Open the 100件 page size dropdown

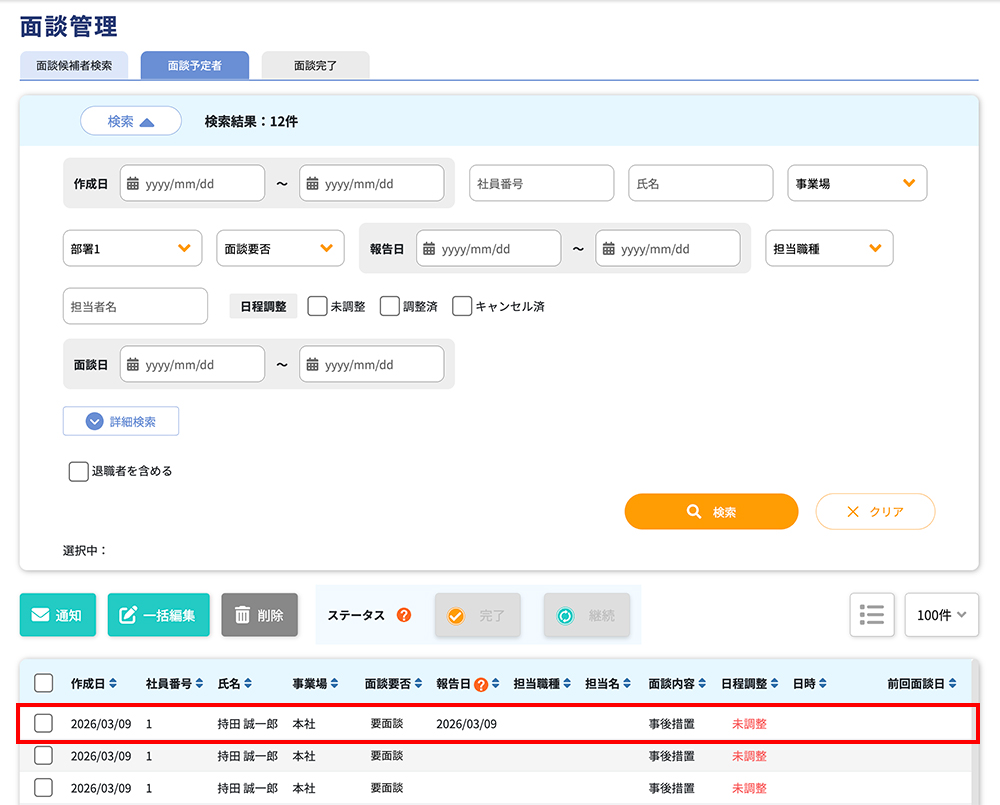941,615
